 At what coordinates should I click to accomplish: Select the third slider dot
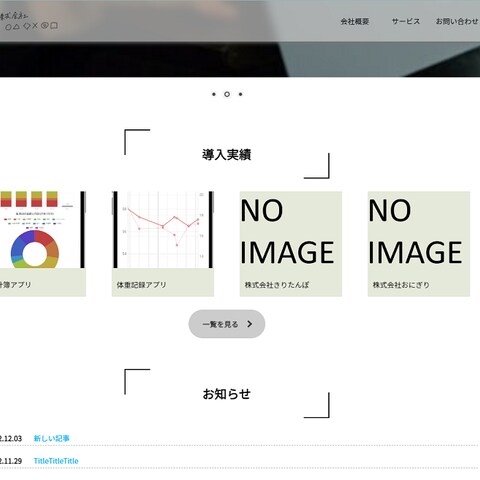point(240,94)
